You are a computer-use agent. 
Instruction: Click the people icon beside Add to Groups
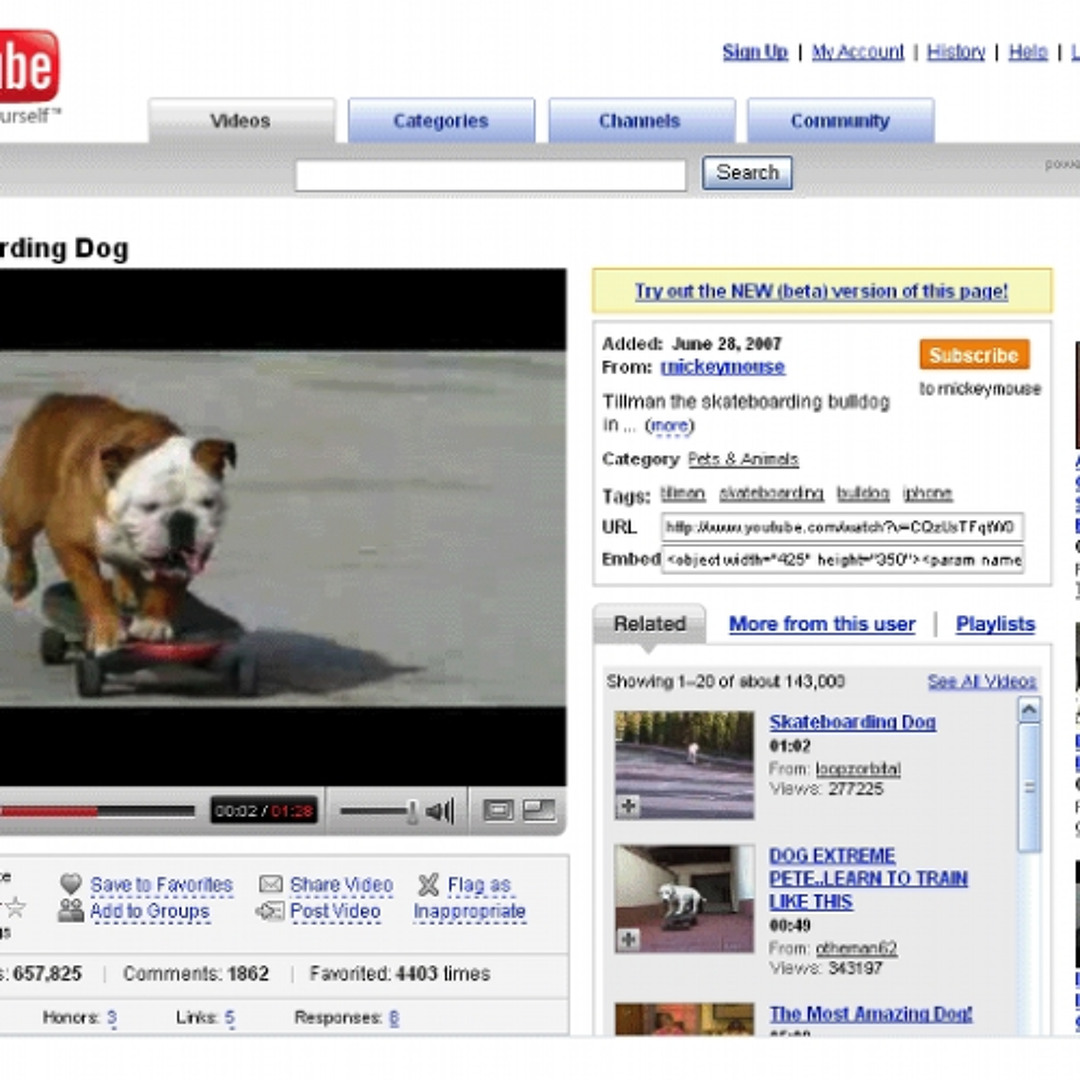71,911
